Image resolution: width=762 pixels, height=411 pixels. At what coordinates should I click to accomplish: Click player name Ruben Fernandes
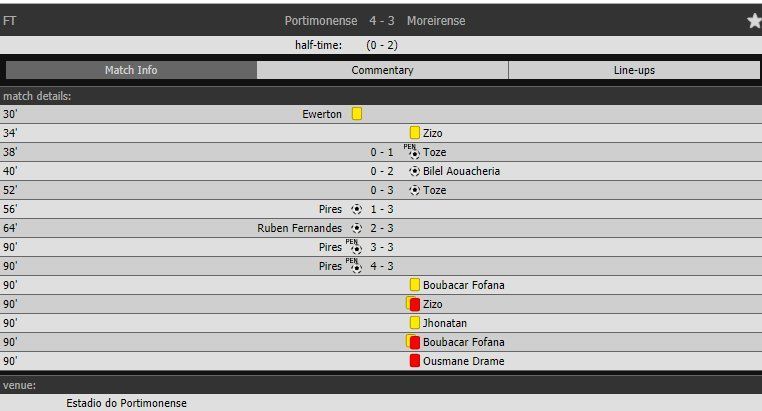coord(300,228)
